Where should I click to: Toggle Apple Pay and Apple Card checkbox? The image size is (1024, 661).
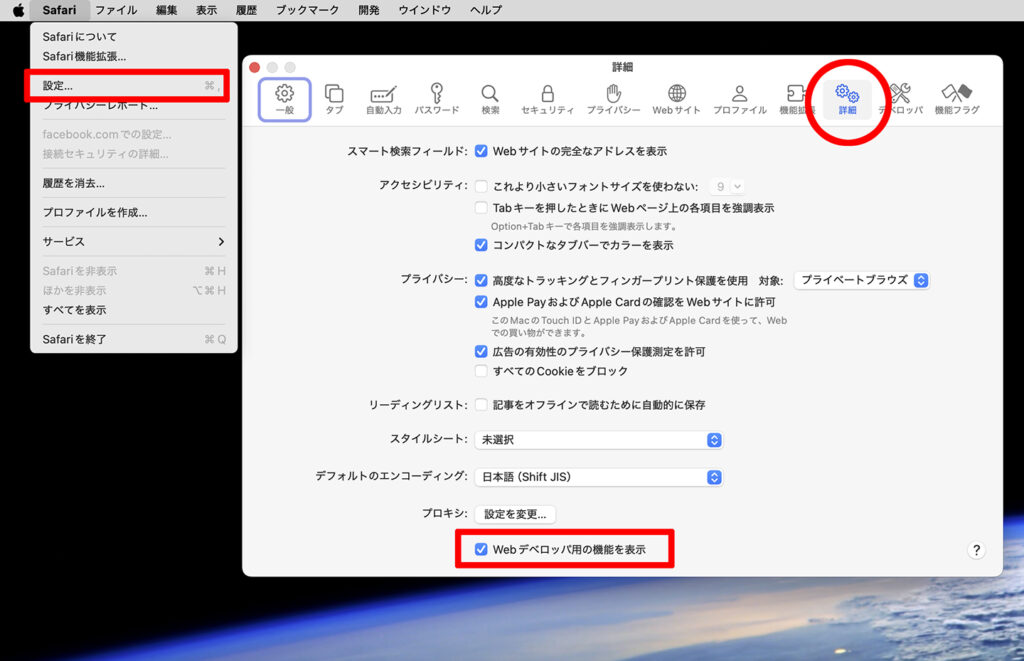coord(481,302)
